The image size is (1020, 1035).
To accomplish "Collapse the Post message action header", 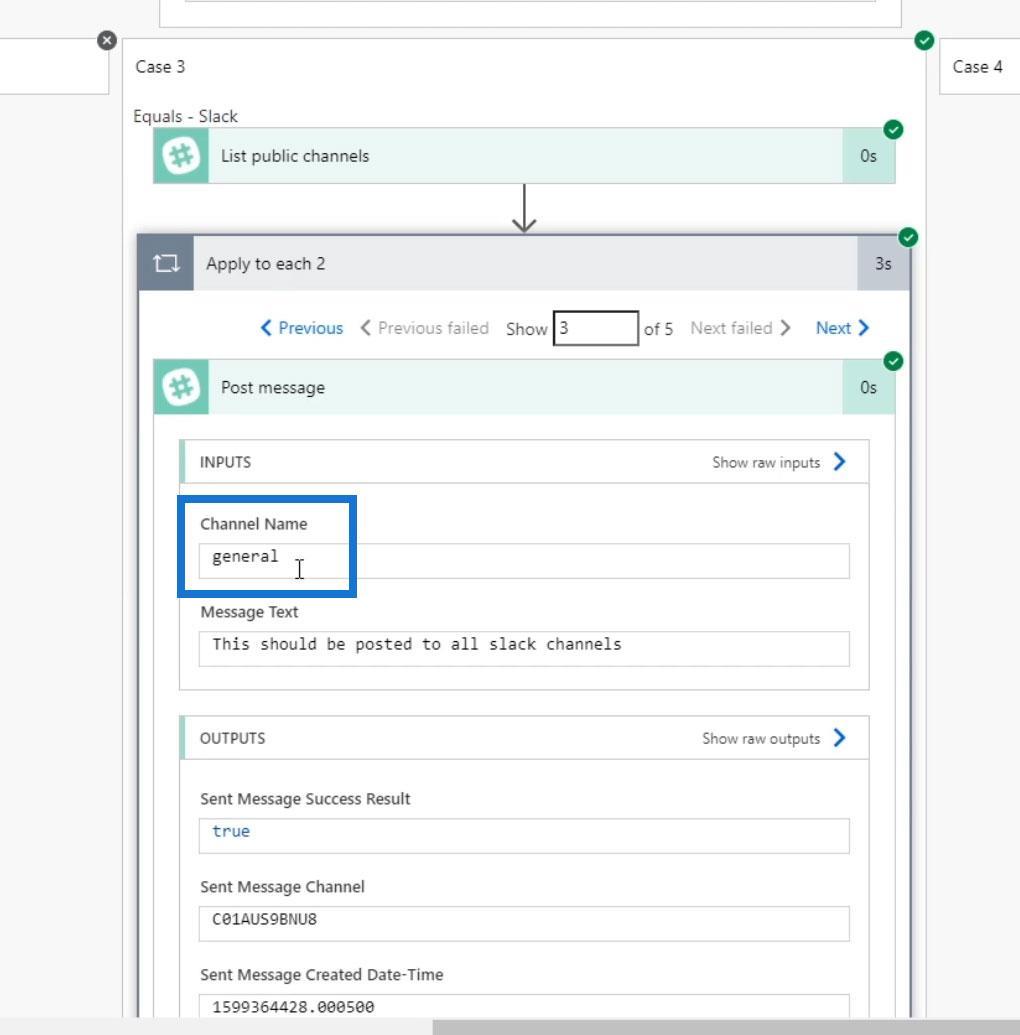I will coord(524,387).
